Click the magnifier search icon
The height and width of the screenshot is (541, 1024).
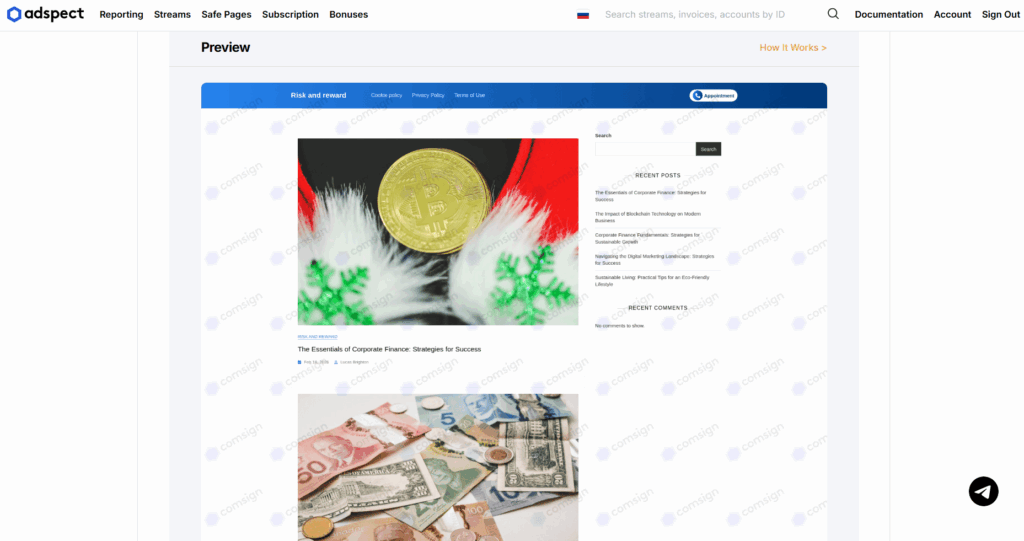tap(833, 14)
